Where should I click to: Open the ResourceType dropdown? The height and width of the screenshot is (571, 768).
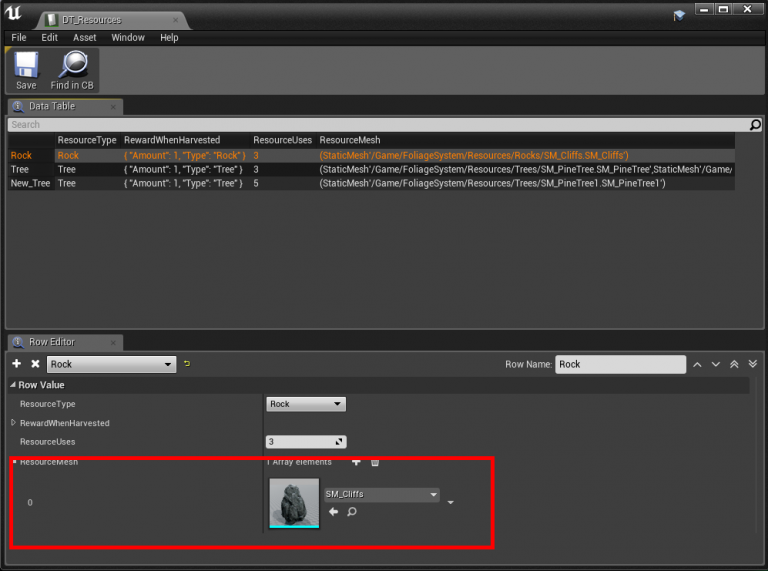point(305,404)
